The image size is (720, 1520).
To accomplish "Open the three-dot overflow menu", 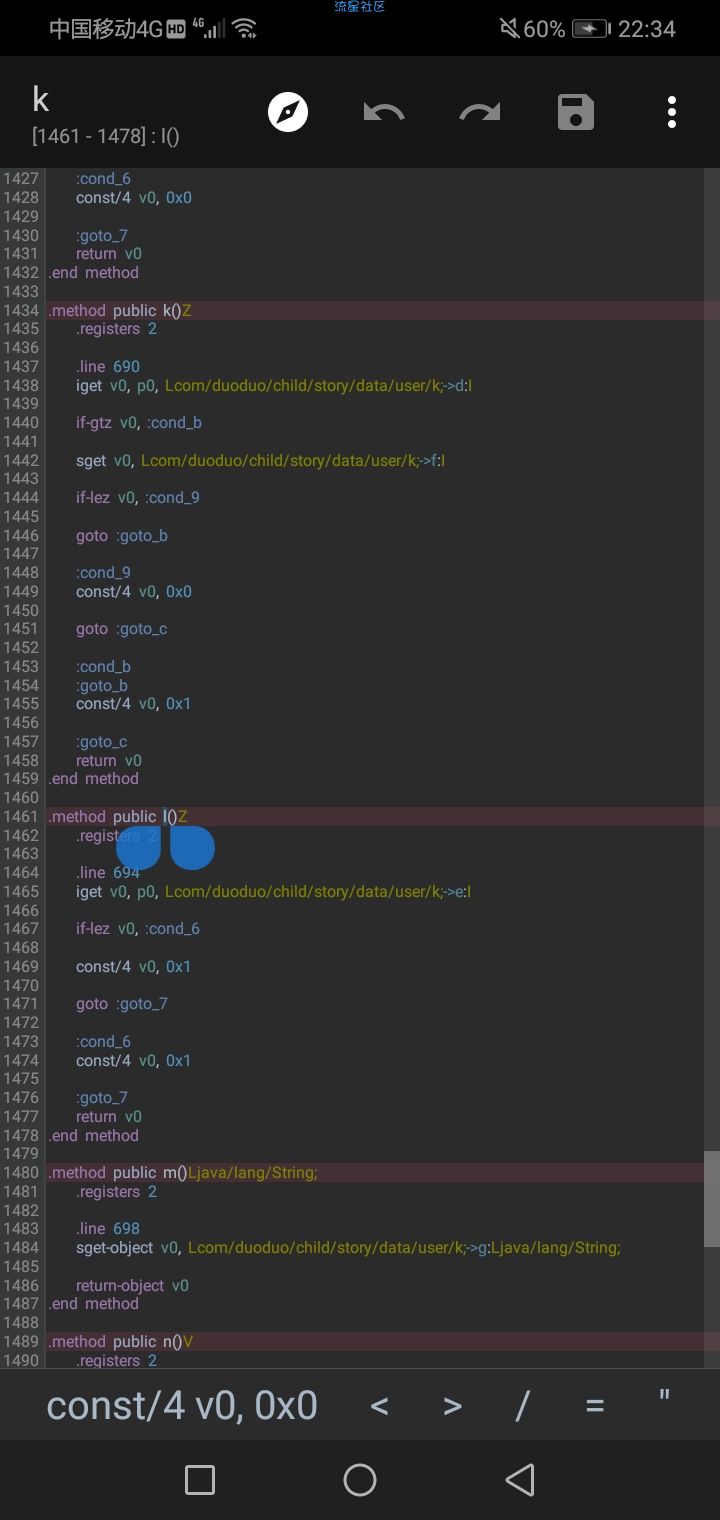I will (672, 112).
